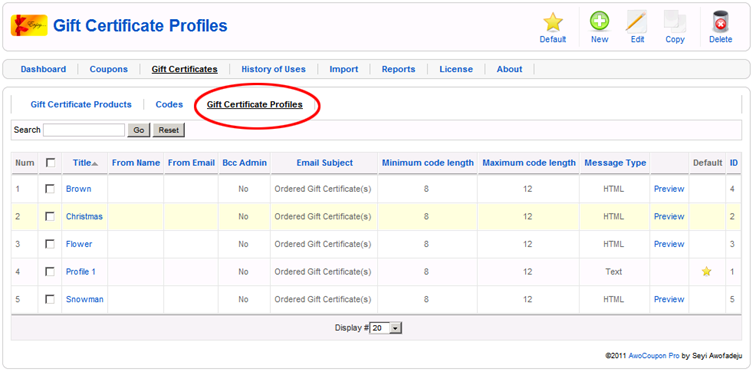The width and height of the screenshot is (756, 372).
Task: Select the Gift Certificate Profiles subtab
Action: (255, 104)
